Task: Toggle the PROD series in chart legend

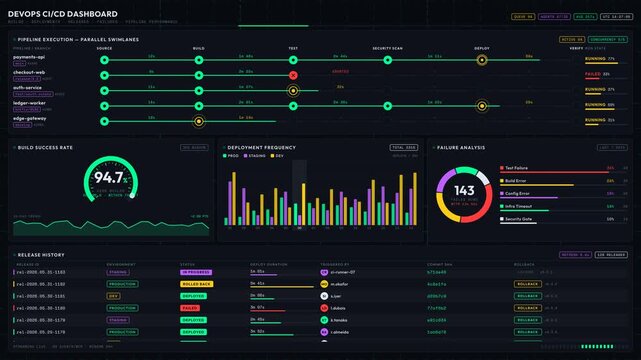Action: click(x=231, y=156)
